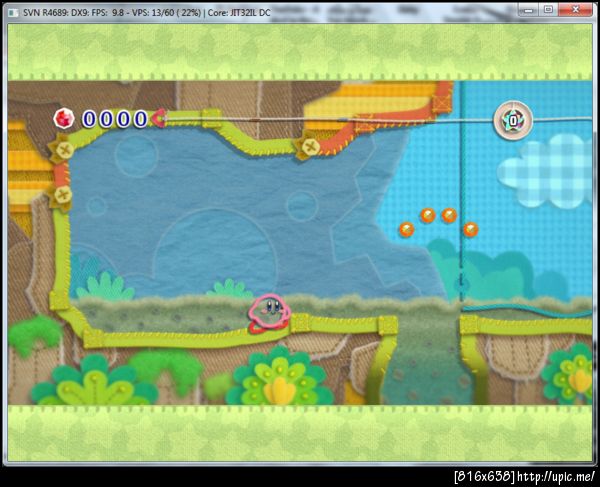Click the red arrow marker beside the score
600x487 pixels.
tap(159, 117)
